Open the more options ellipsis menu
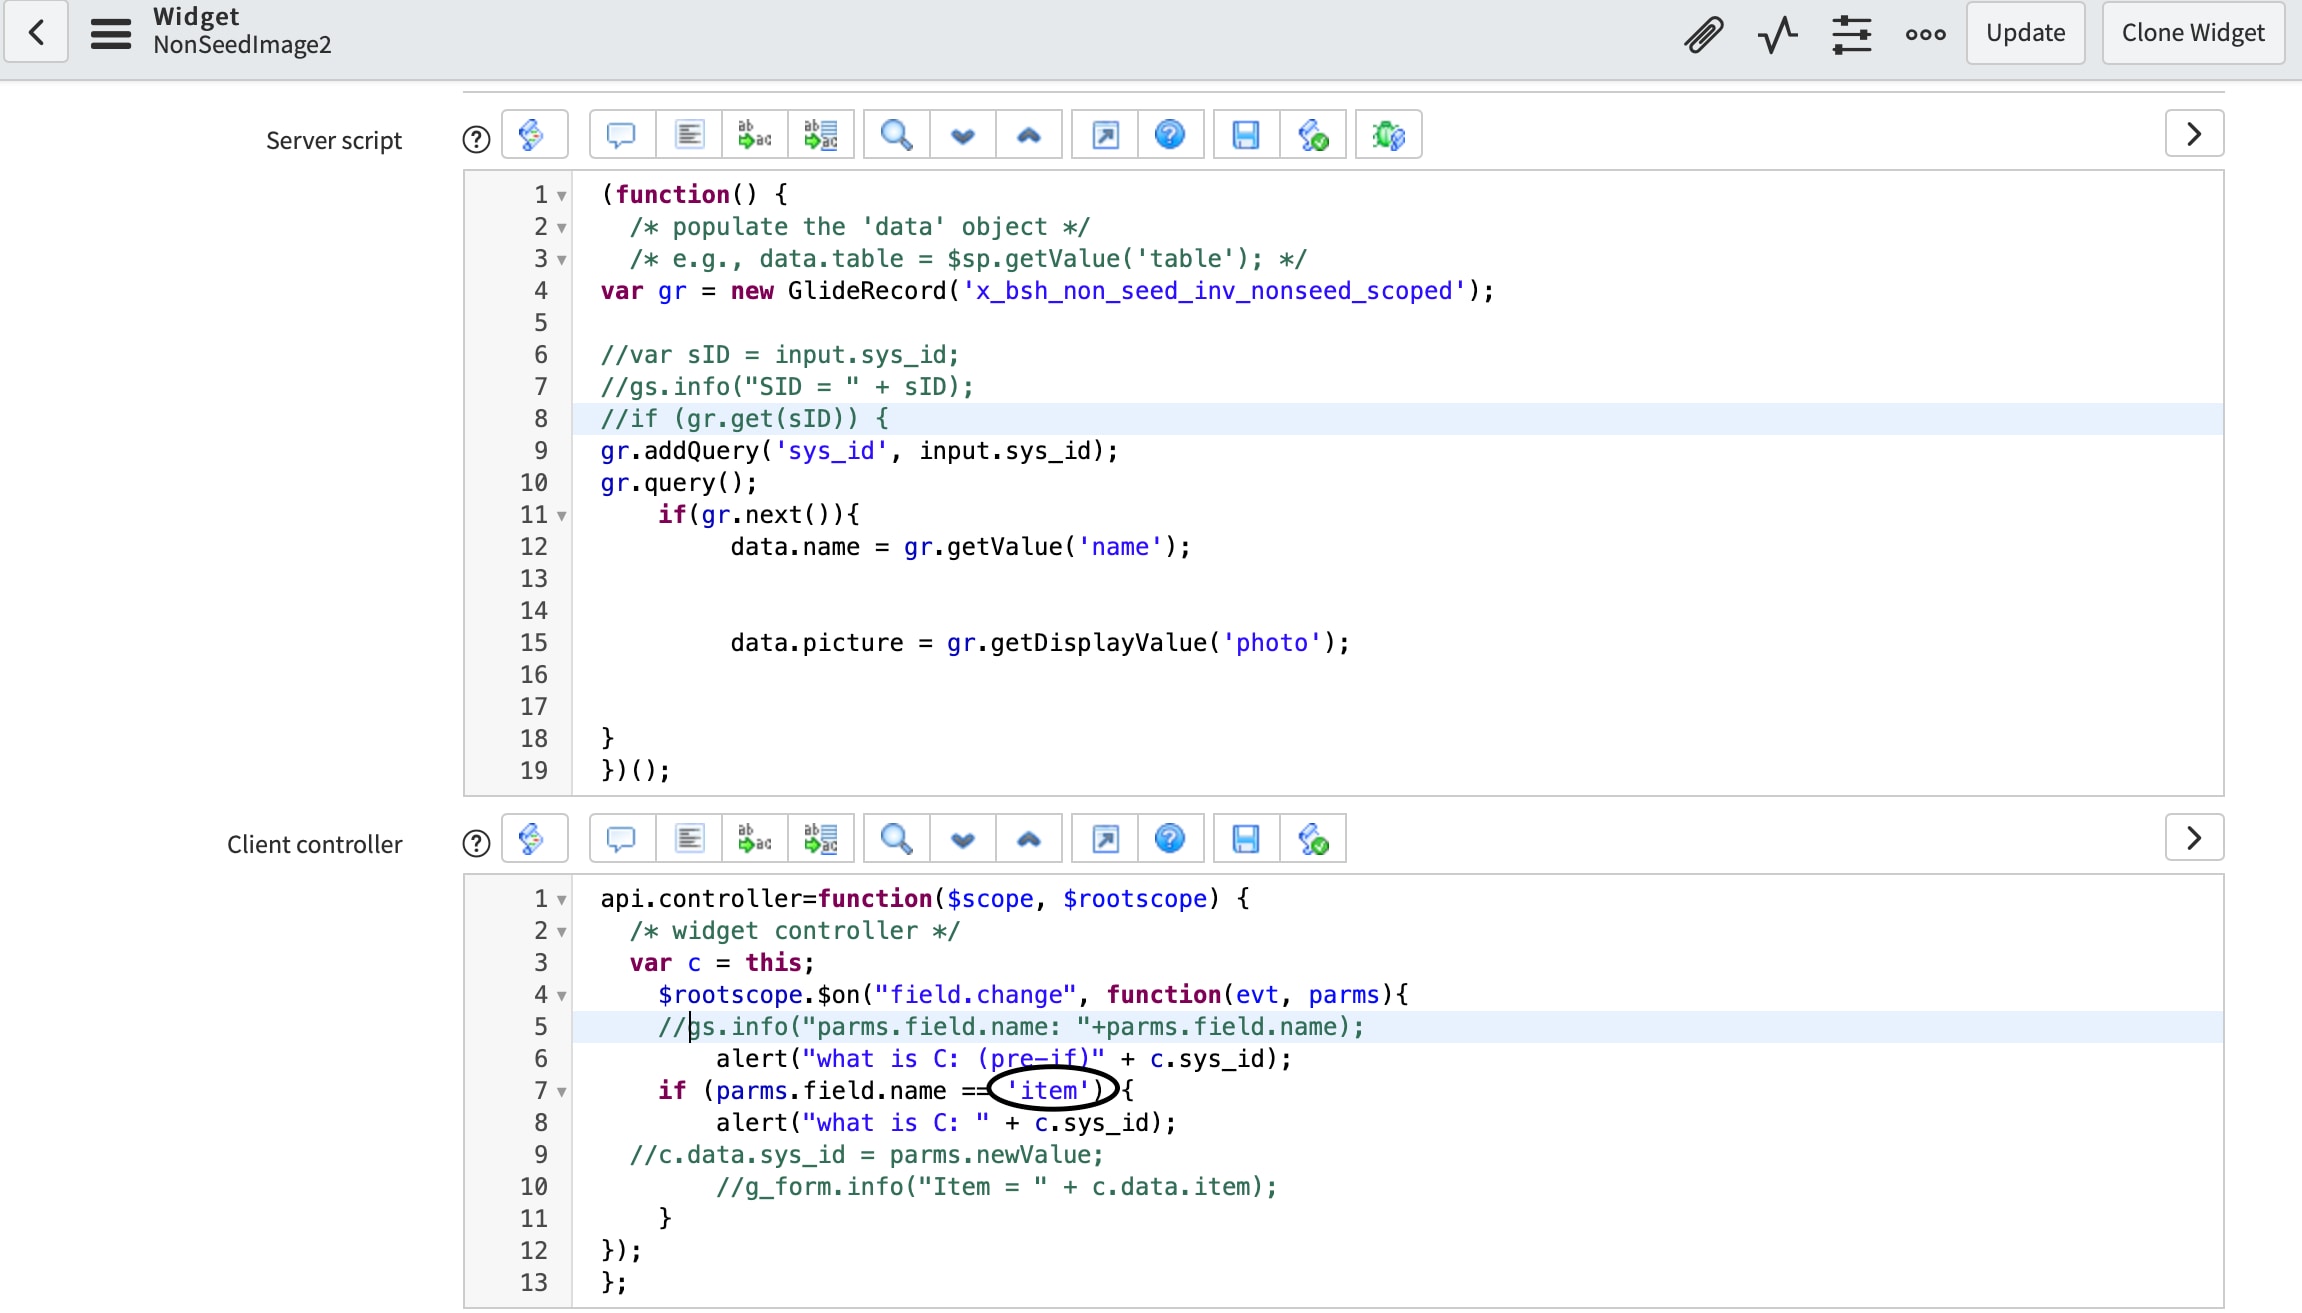 [x=1925, y=34]
